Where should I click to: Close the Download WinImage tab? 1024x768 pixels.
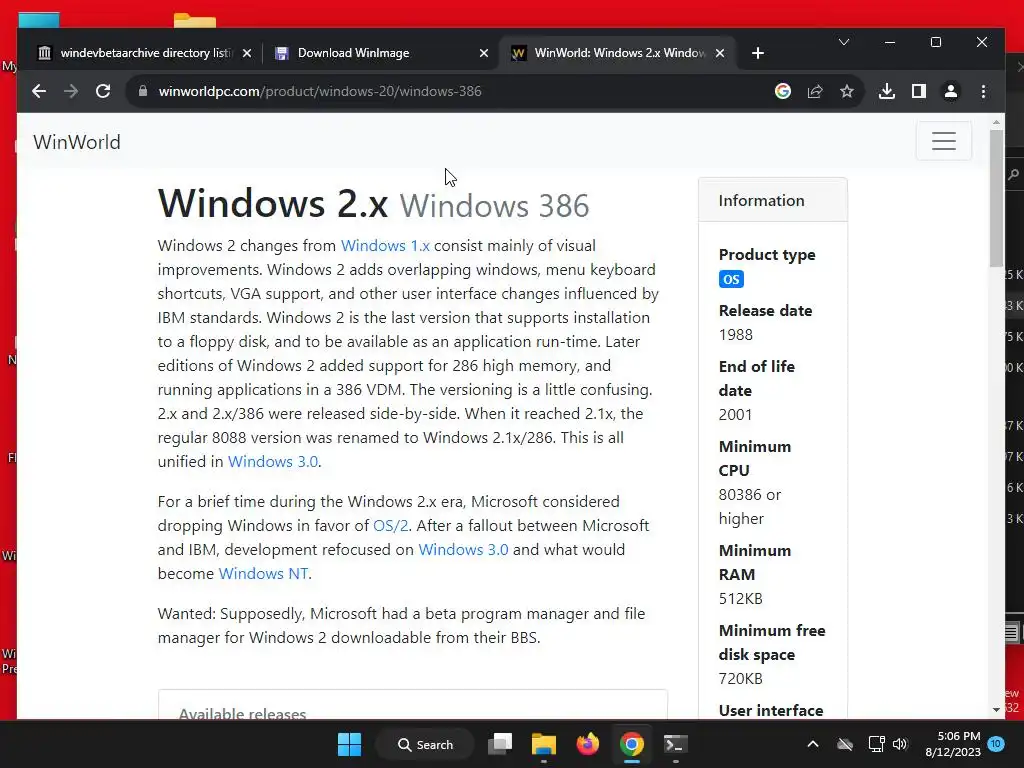[x=484, y=53]
